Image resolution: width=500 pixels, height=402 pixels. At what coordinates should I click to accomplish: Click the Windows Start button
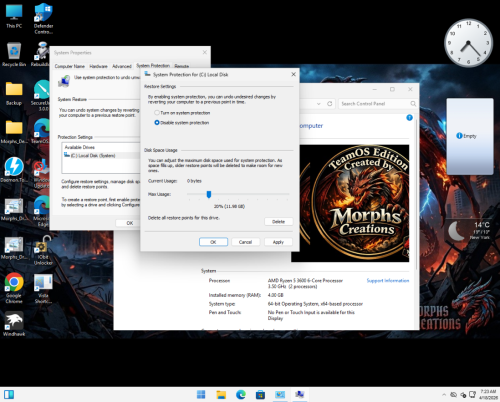(201, 395)
